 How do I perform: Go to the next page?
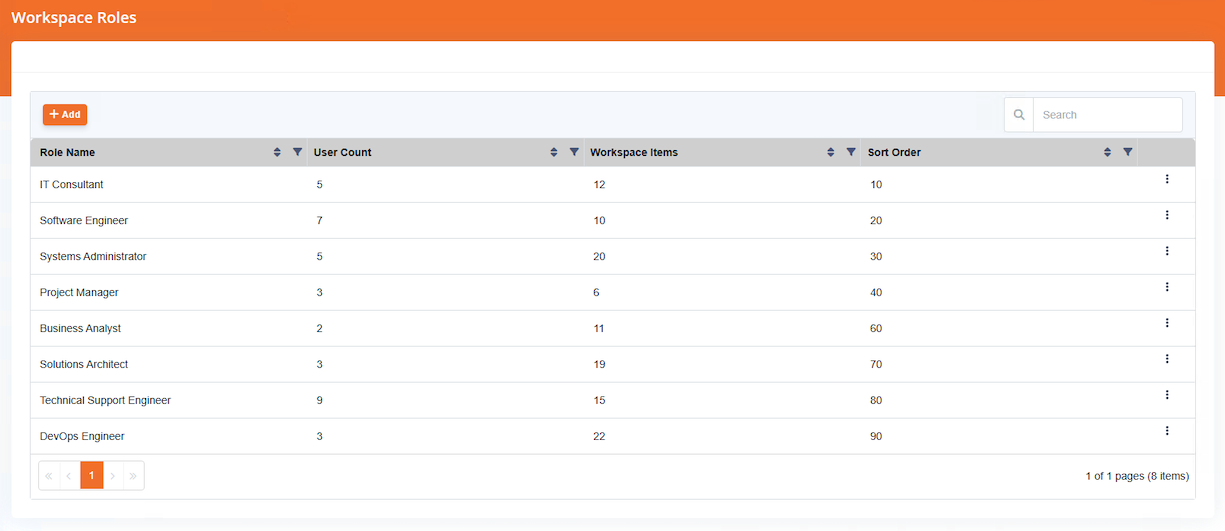113,476
